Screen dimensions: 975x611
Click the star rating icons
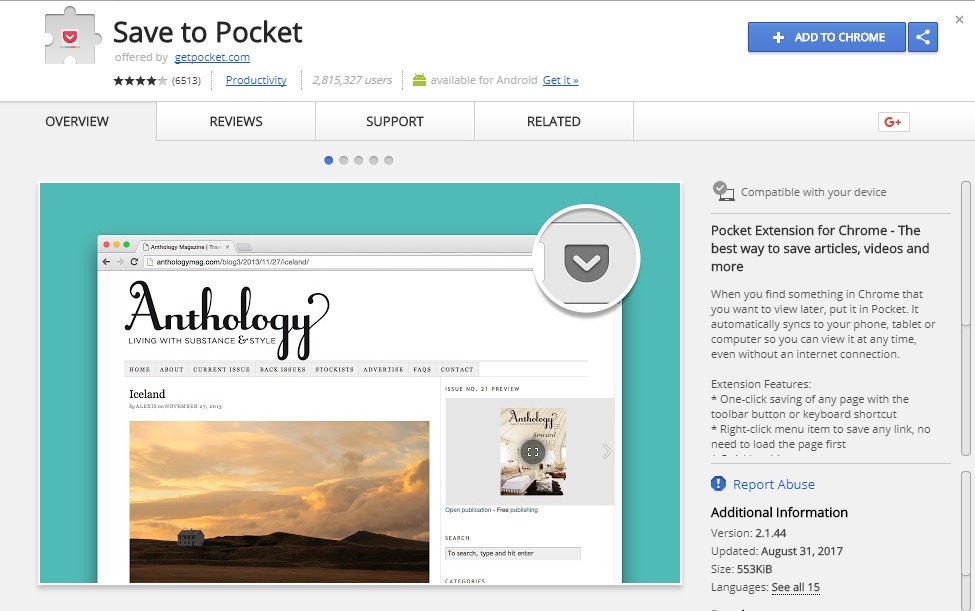tap(140, 80)
